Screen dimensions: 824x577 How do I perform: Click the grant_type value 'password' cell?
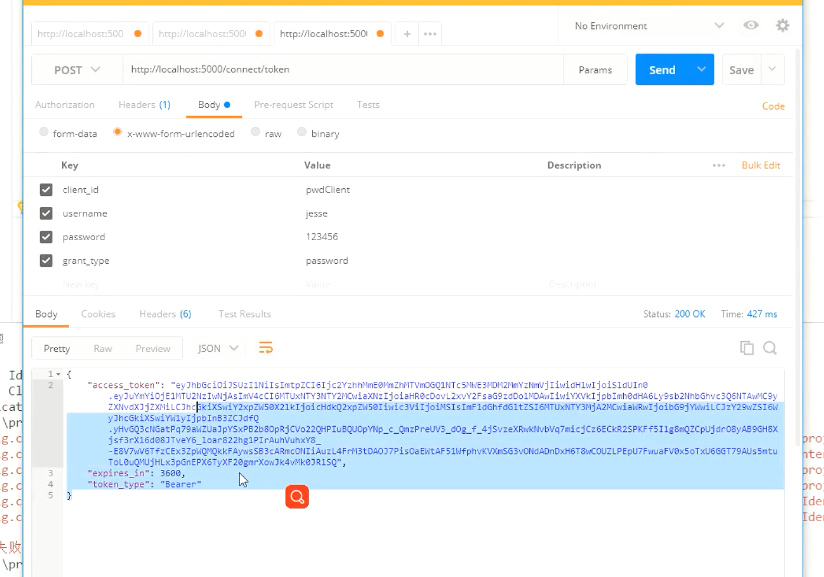click(x=327, y=261)
